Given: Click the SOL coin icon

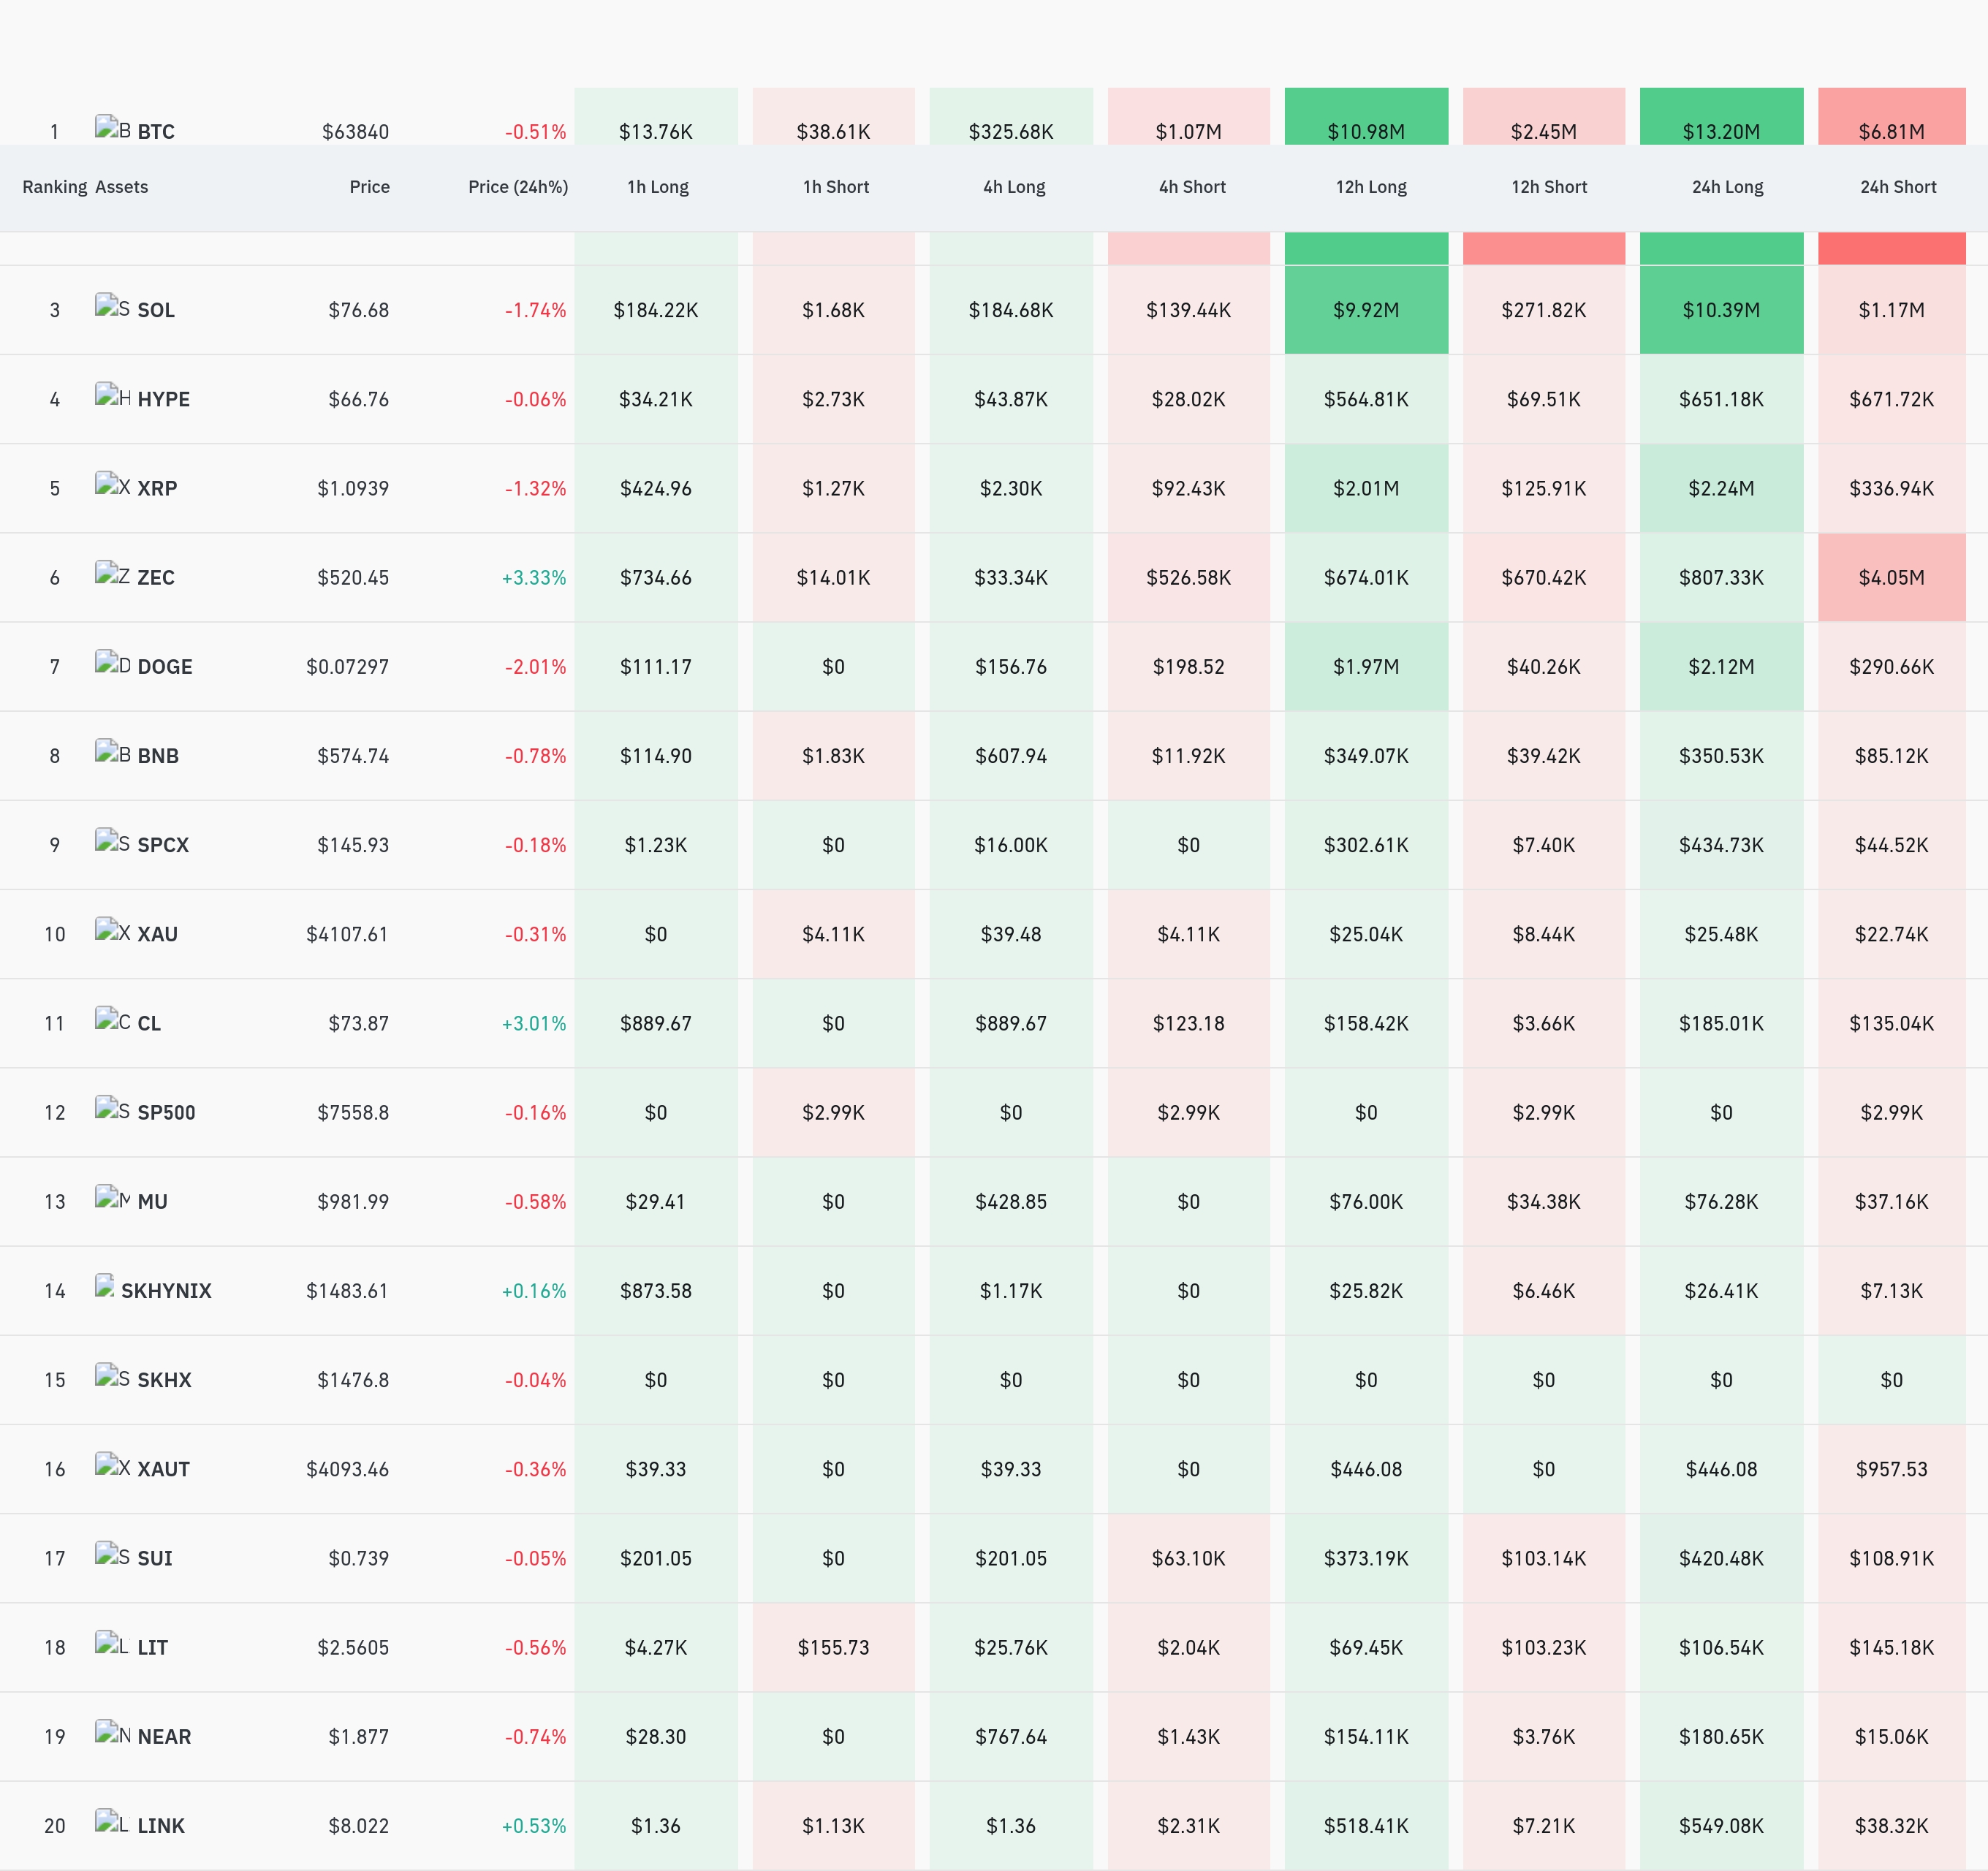Looking at the screenshot, I should (x=112, y=307).
